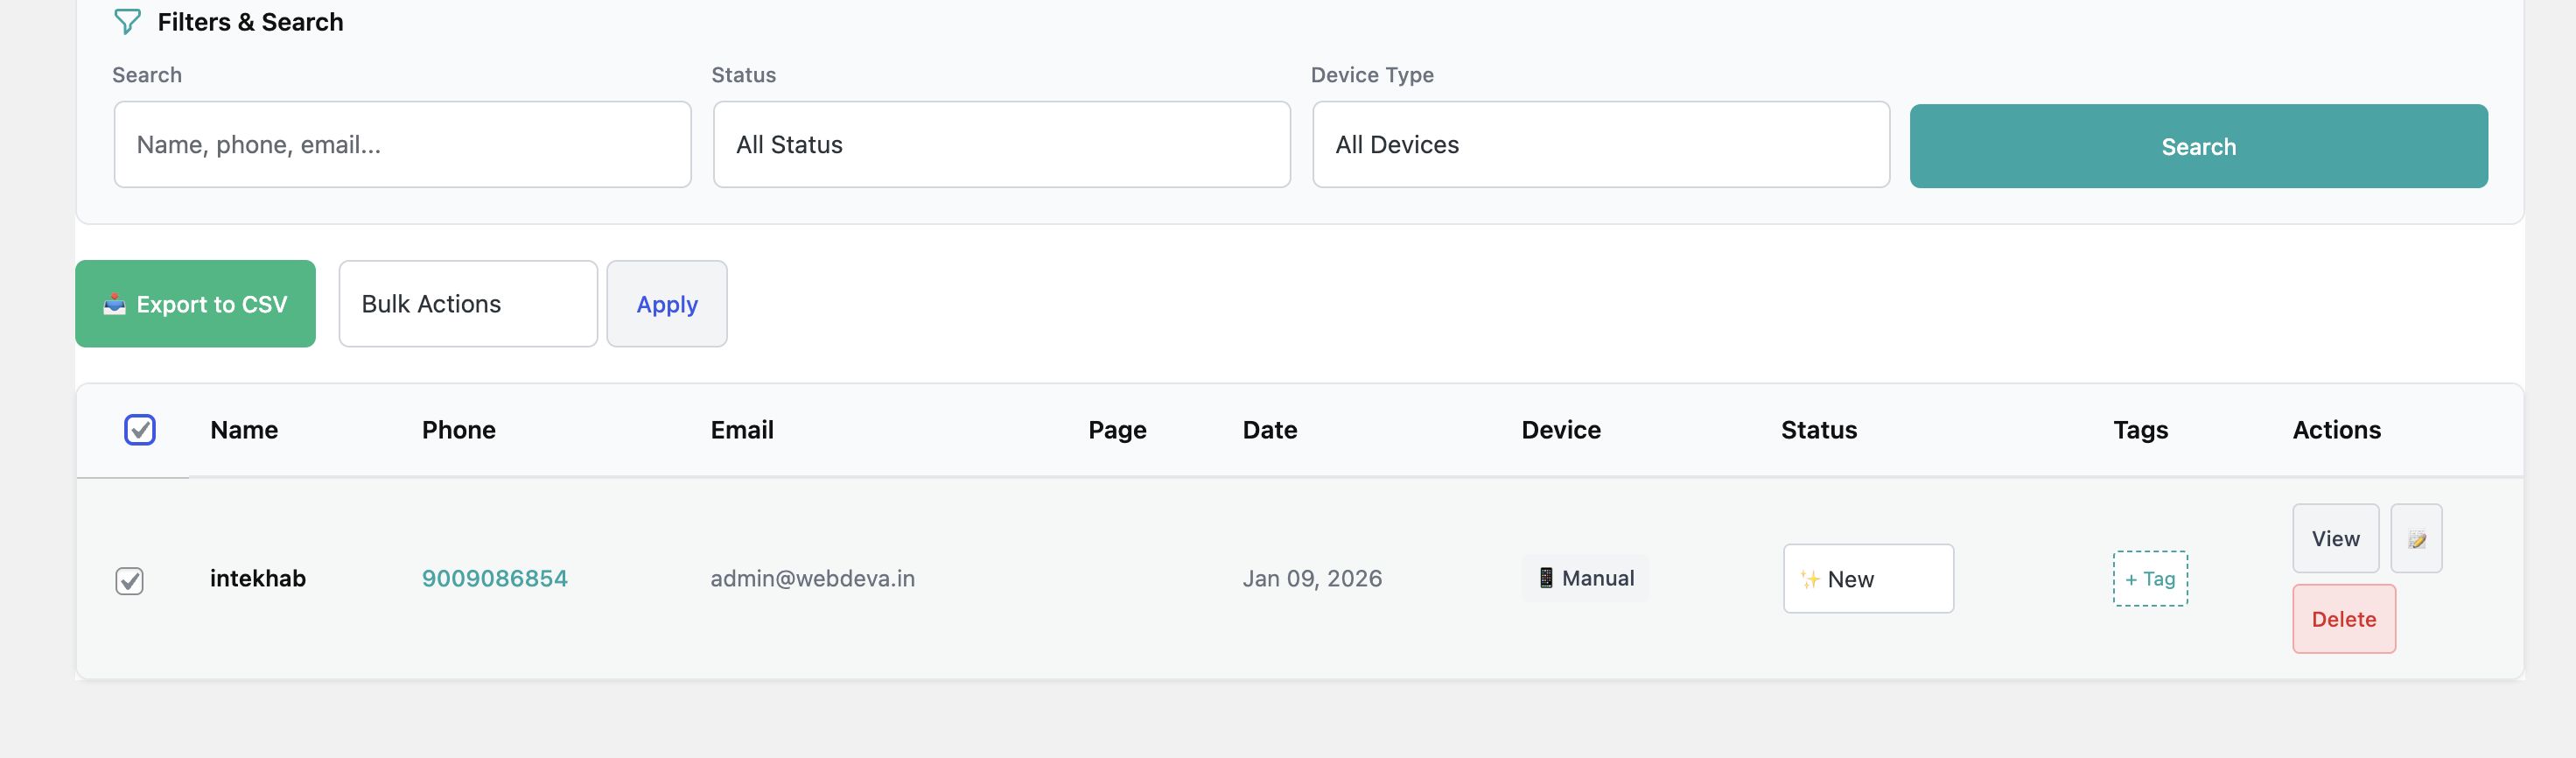Image resolution: width=2576 pixels, height=758 pixels.
Task: Open phone number 9009086854 link
Action: pos(494,579)
